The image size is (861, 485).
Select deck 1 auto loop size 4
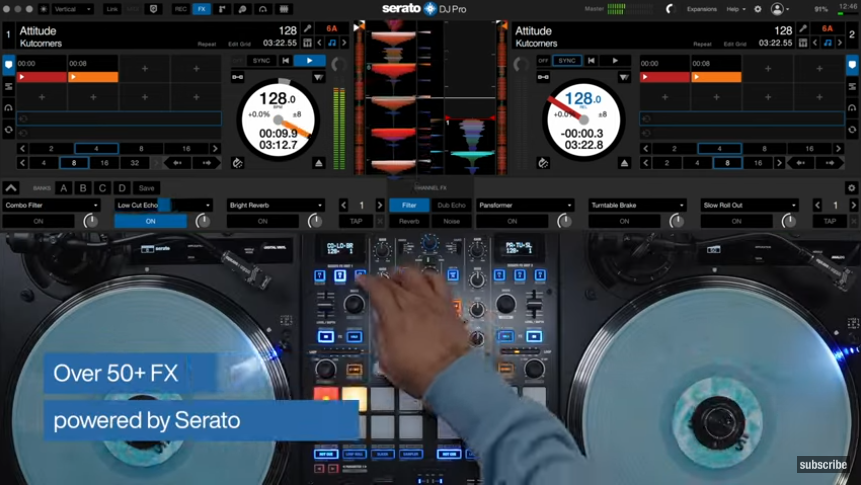(96, 148)
